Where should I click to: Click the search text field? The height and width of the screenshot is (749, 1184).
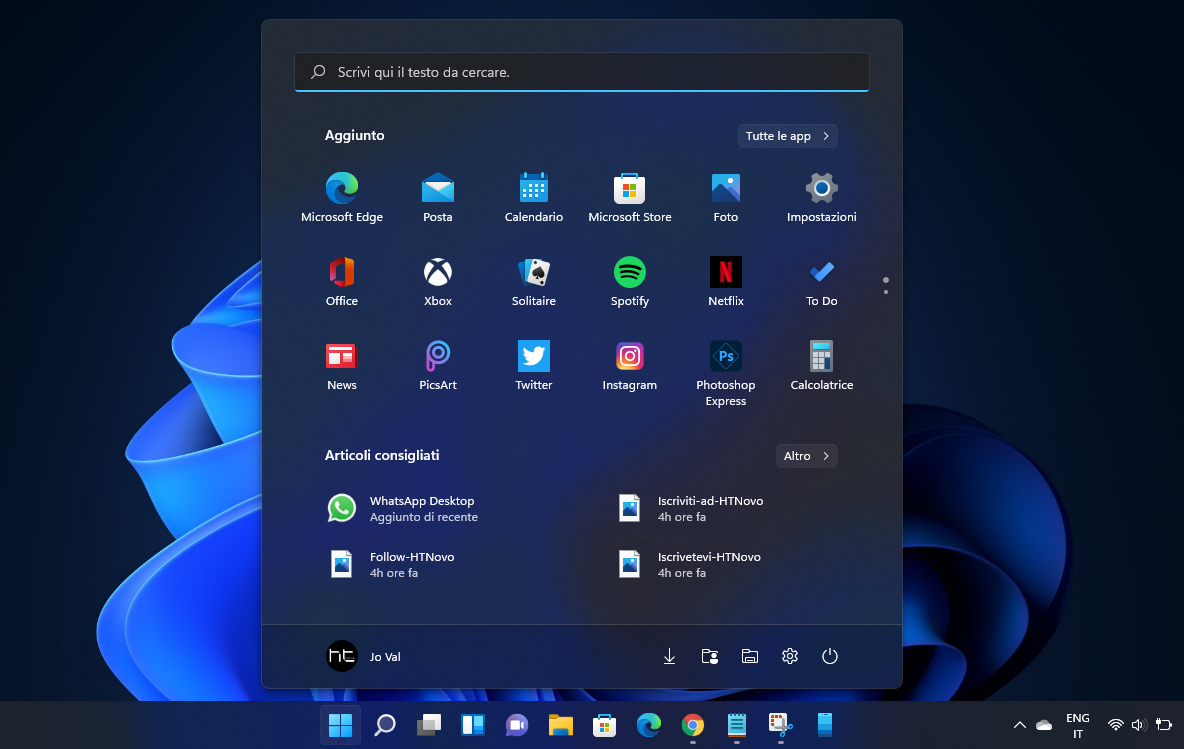pyautogui.click(x=581, y=72)
